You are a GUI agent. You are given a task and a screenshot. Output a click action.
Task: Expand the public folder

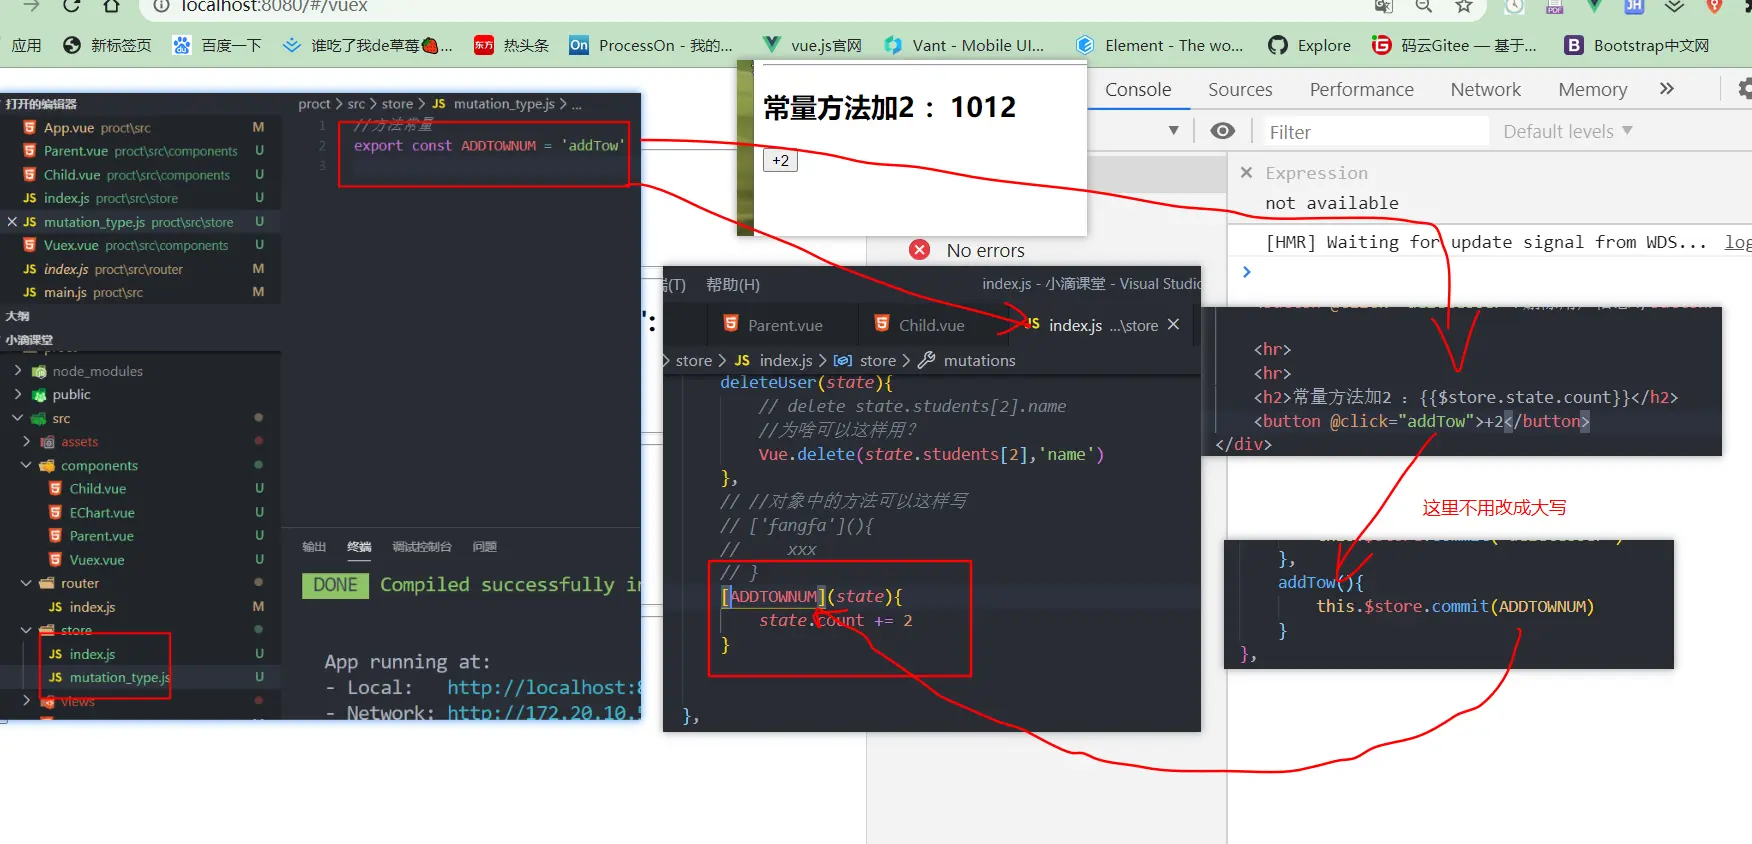tap(18, 394)
